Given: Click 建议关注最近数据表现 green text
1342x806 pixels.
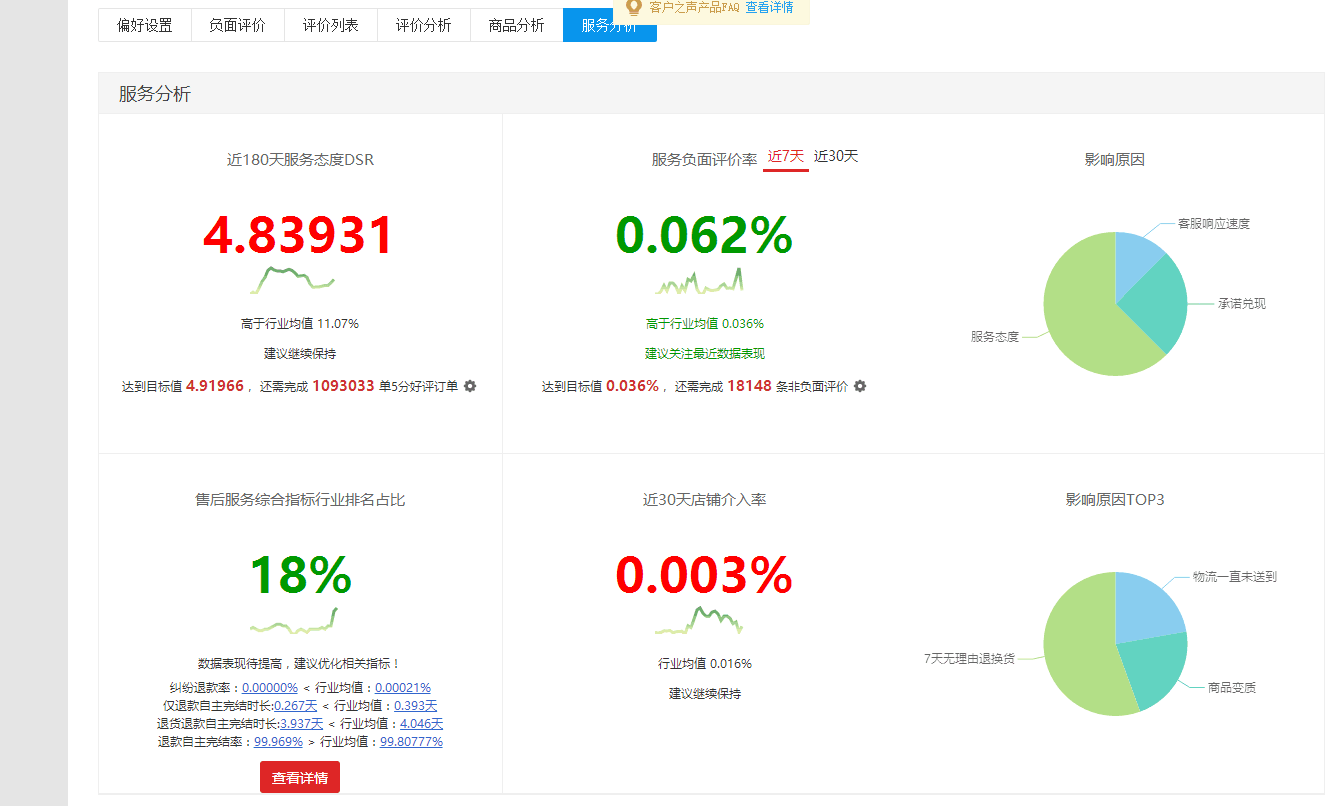Looking at the screenshot, I should tap(705, 353).
